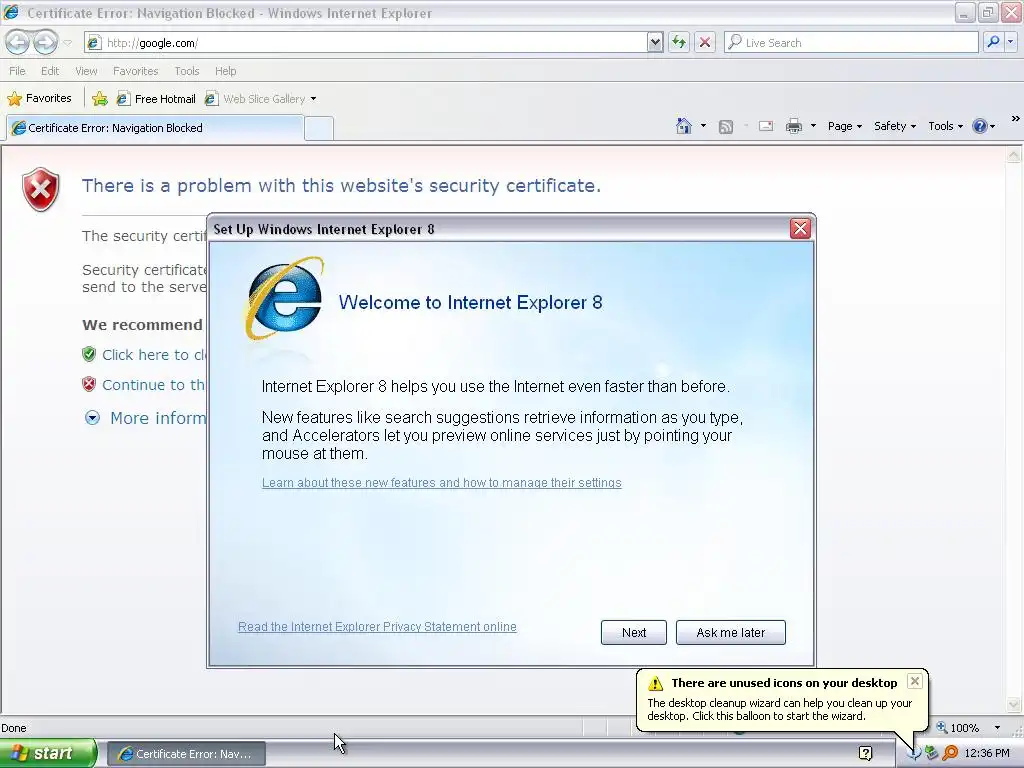Screen dimensions: 1024x768
Task: Click the orange magnifier tray icon
Action: pyautogui.click(x=950, y=753)
